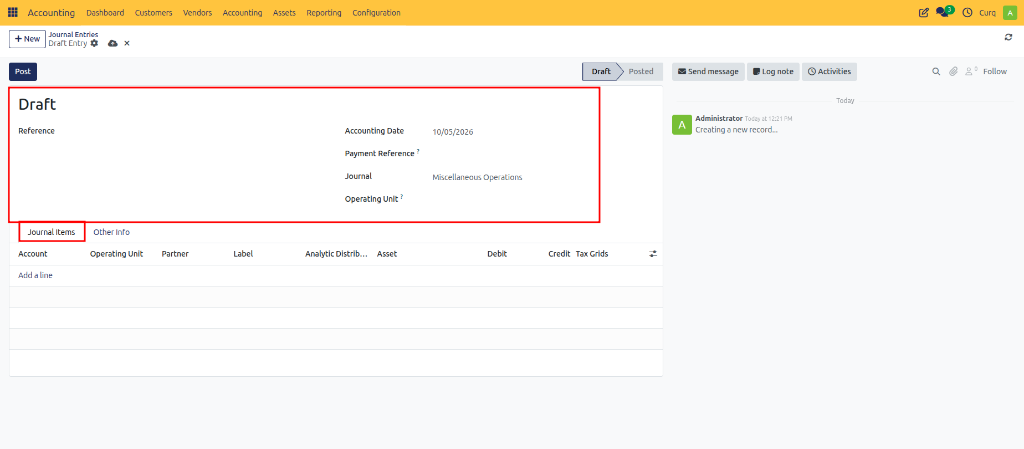The width and height of the screenshot is (1024, 449).
Task: Click the Send message button
Action: 709,72
